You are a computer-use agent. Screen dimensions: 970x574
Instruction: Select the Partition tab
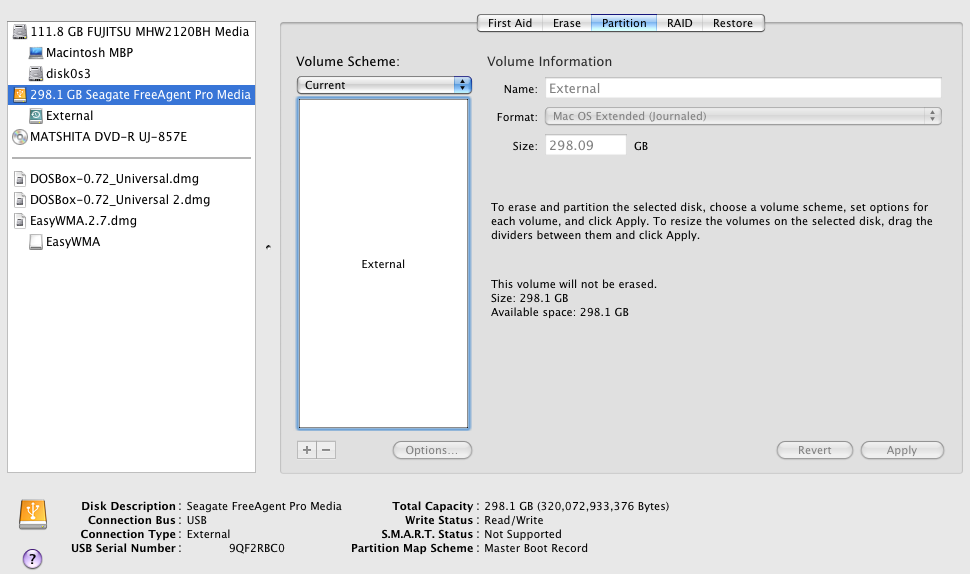coord(624,23)
